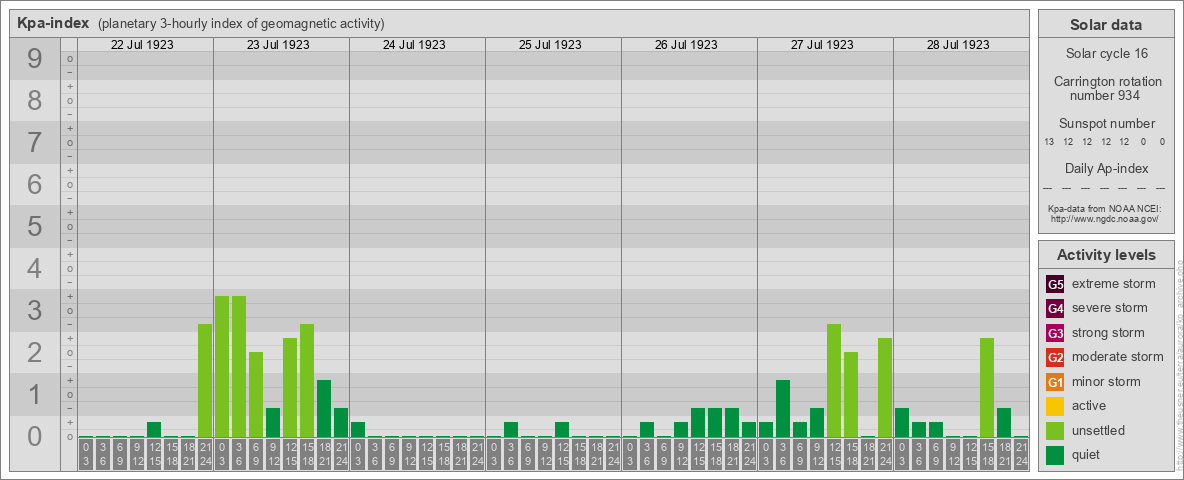Click the 27 Jul 3-6 quiet bar
The height and width of the screenshot is (480, 1184).
click(x=782, y=409)
